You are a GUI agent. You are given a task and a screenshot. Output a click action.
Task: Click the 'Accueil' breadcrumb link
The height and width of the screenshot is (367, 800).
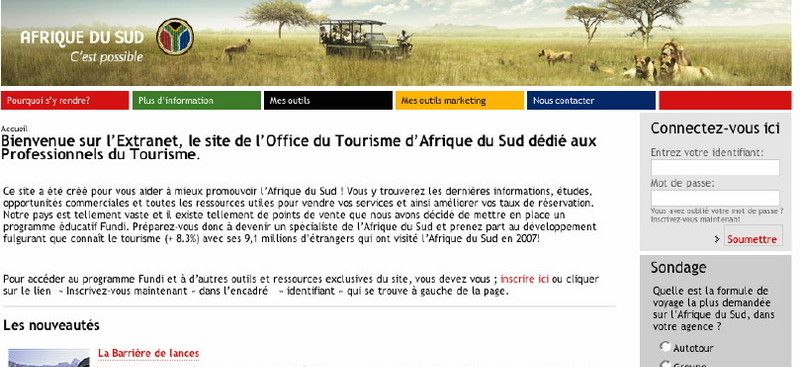(x=14, y=129)
